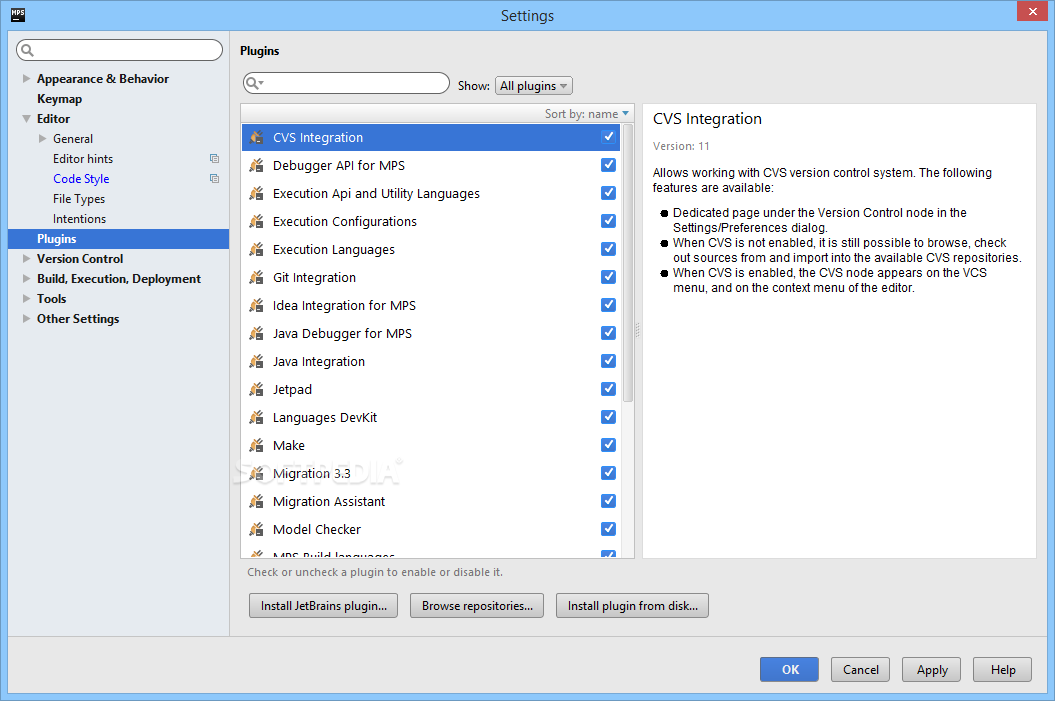This screenshot has width=1055, height=701.
Task: Click the Cancel button
Action: tap(861, 669)
